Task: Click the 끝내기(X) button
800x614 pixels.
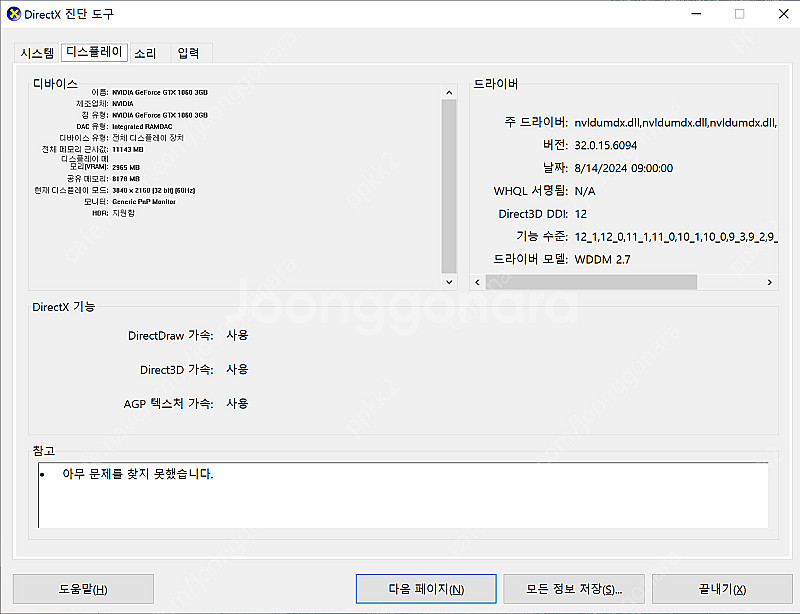Action: pos(722,589)
